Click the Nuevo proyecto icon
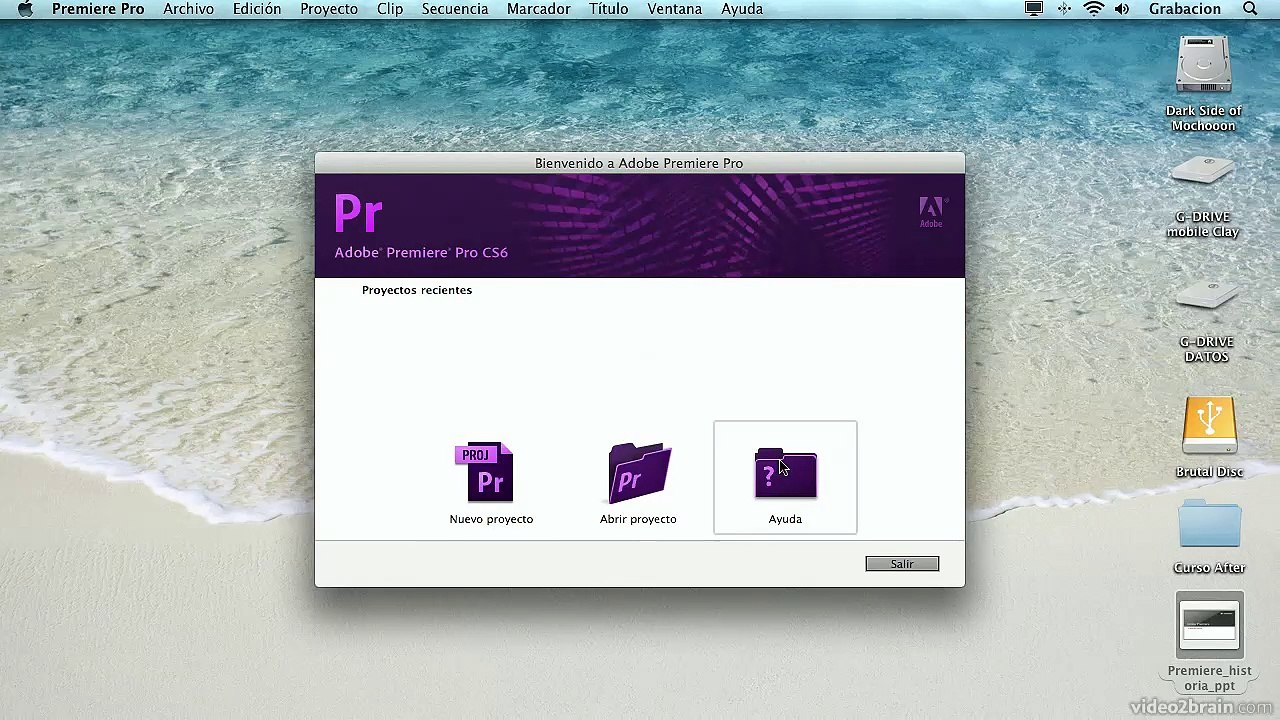1280x720 pixels. point(485,472)
